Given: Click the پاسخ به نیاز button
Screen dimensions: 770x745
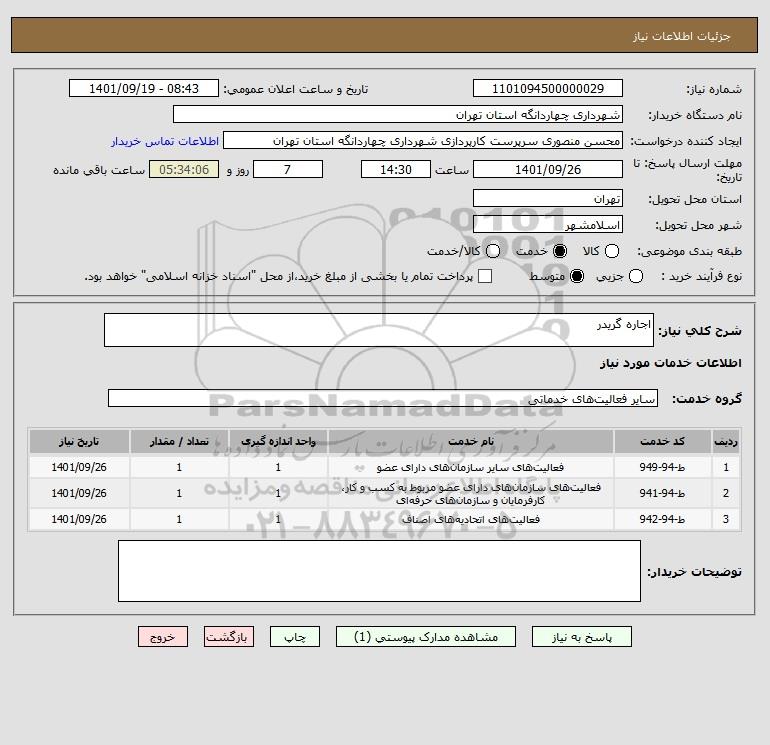Looking at the screenshot, I should click(x=581, y=637).
